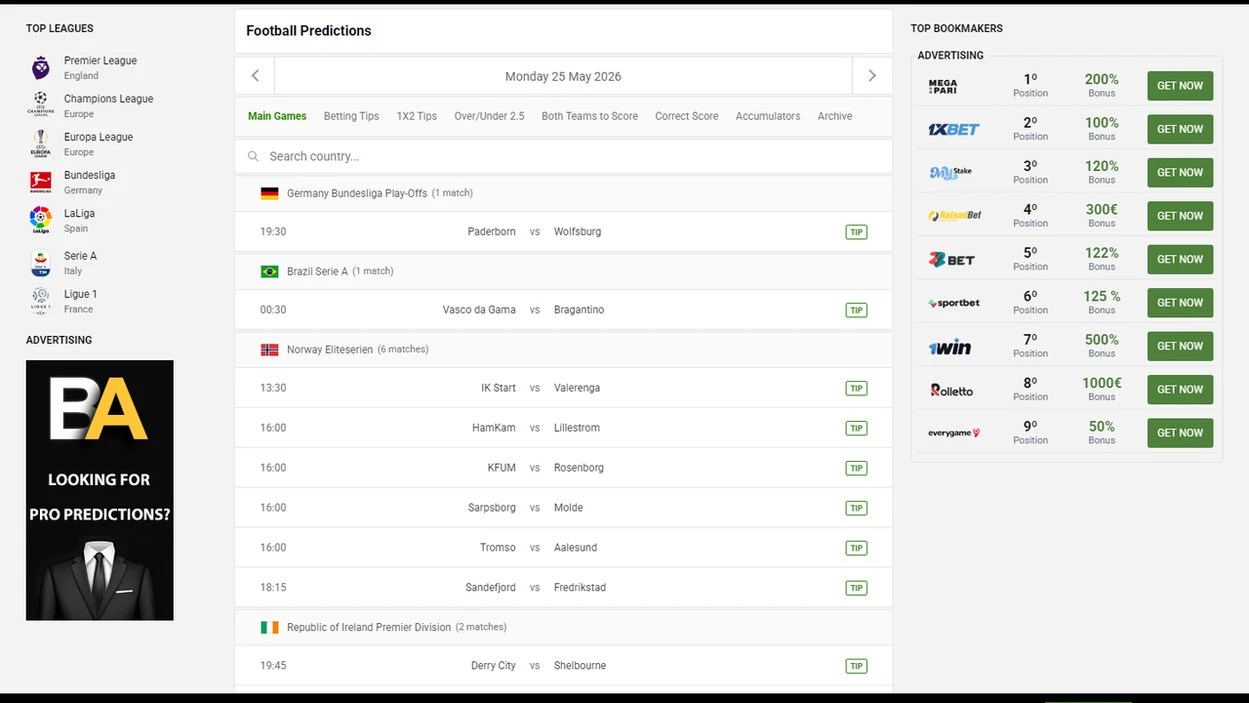Viewport: 1249px width, 703px height.
Task: Open Premier League logo icon
Action: coord(40,68)
